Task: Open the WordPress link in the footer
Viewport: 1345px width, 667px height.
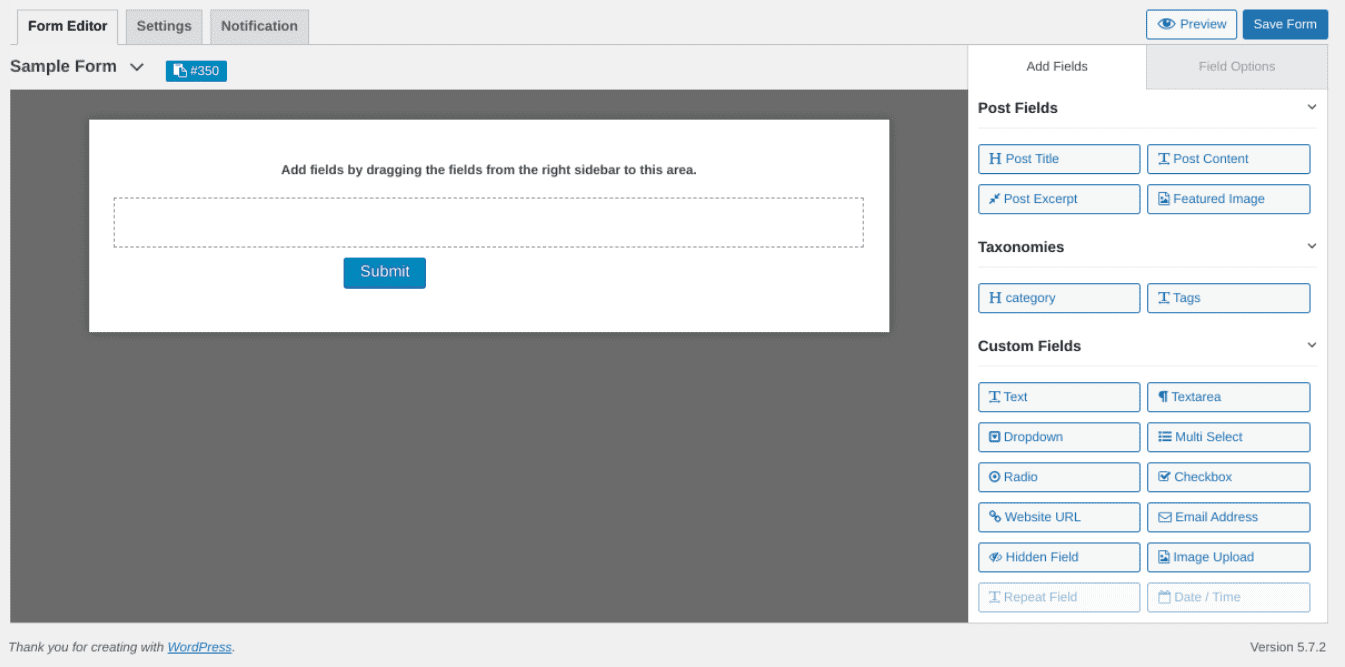Action: point(198,647)
